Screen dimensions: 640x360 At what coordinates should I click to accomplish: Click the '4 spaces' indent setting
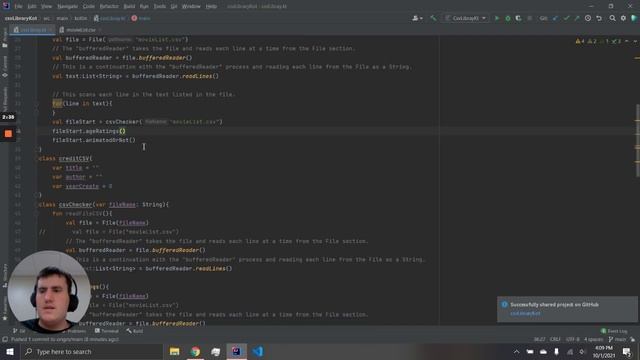[x=593, y=340]
